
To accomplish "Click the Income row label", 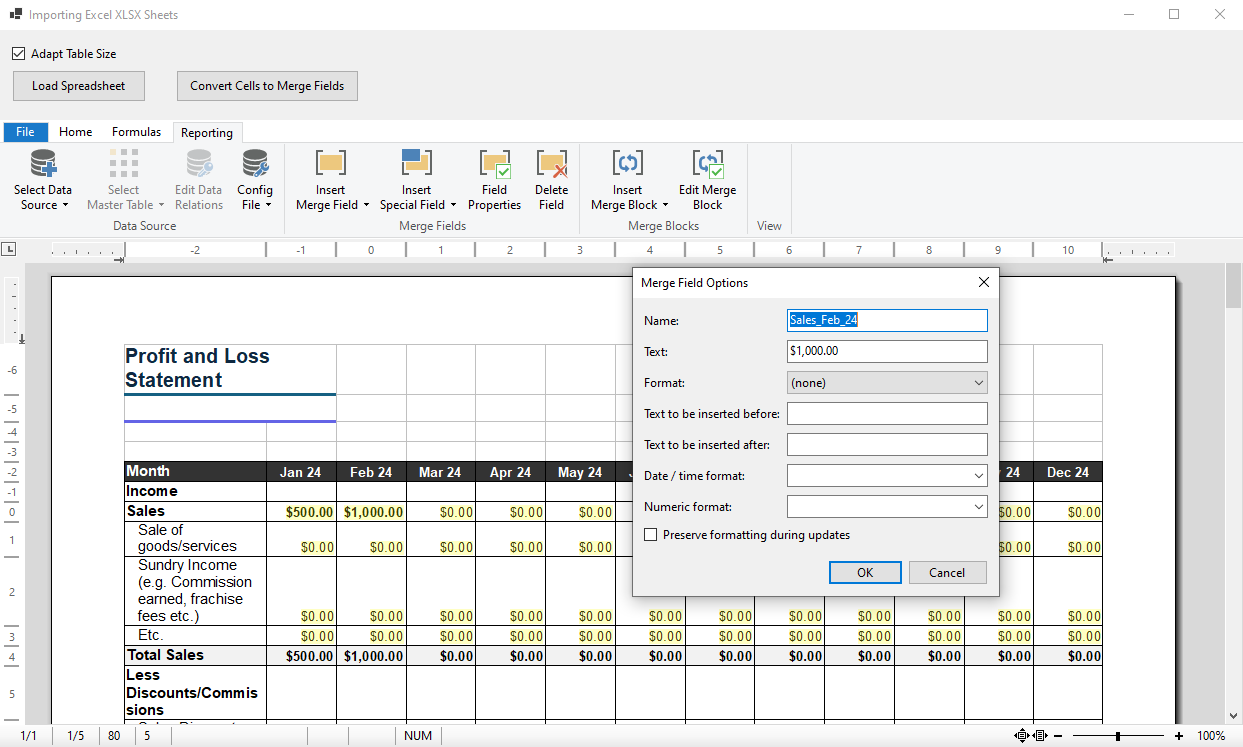I will coord(151,491).
